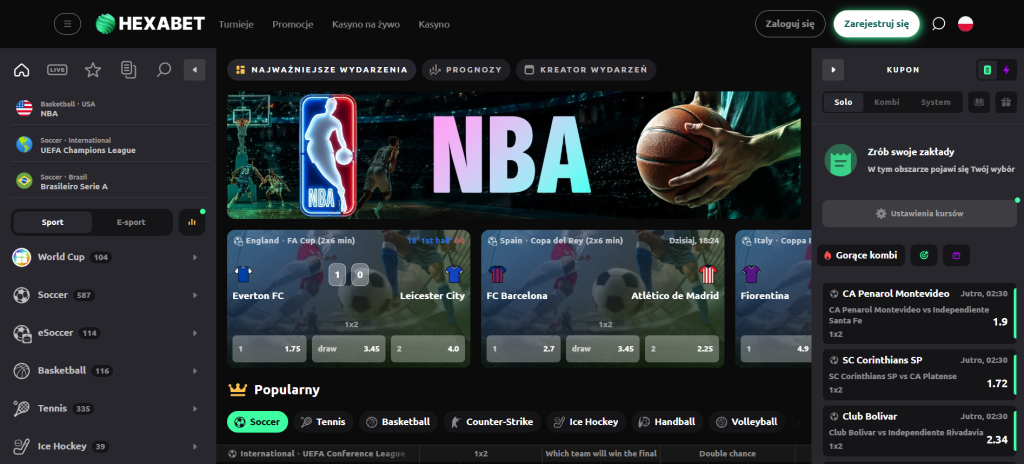Select the green coupon view icon
1024x464 pixels.
pos(987,70)
